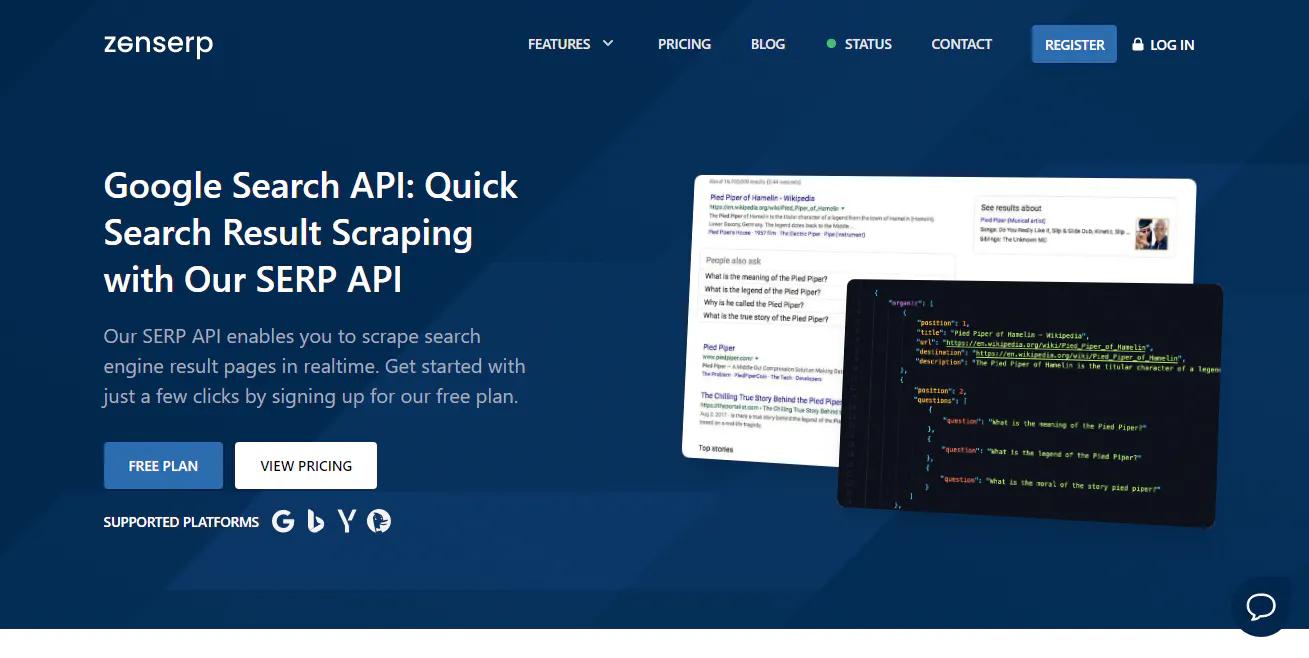
Task: Click the lock icon beside LOG IN
Action: coord(1137,44)
